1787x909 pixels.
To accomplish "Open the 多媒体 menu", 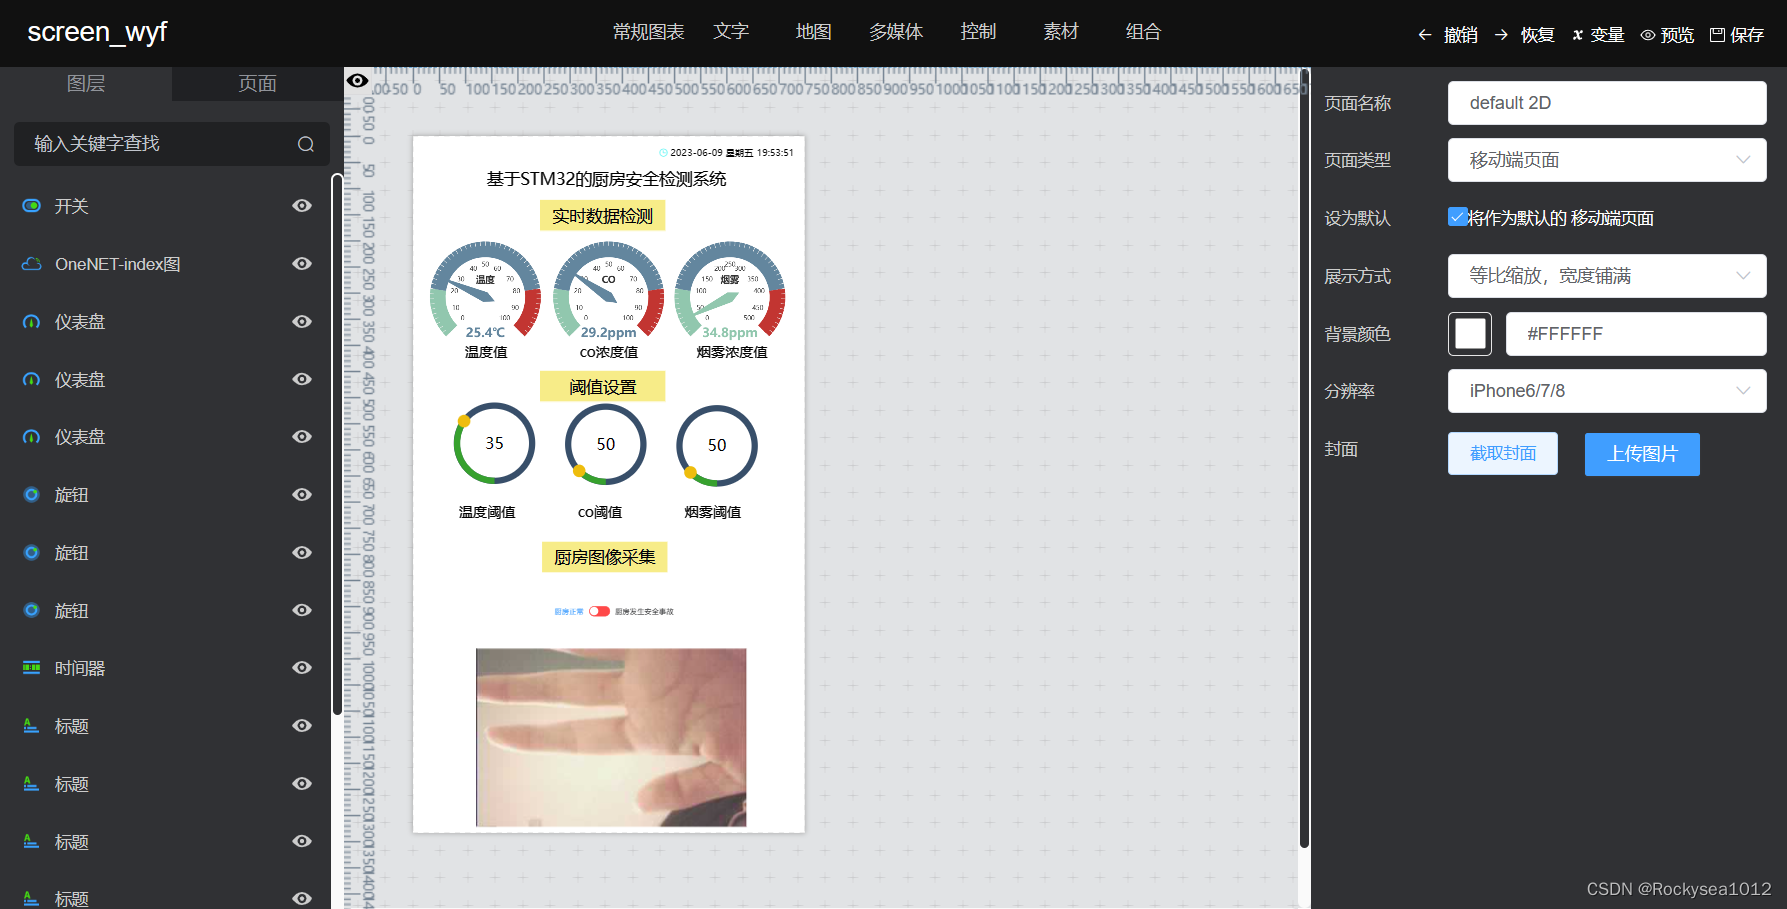I will (895, 31).
